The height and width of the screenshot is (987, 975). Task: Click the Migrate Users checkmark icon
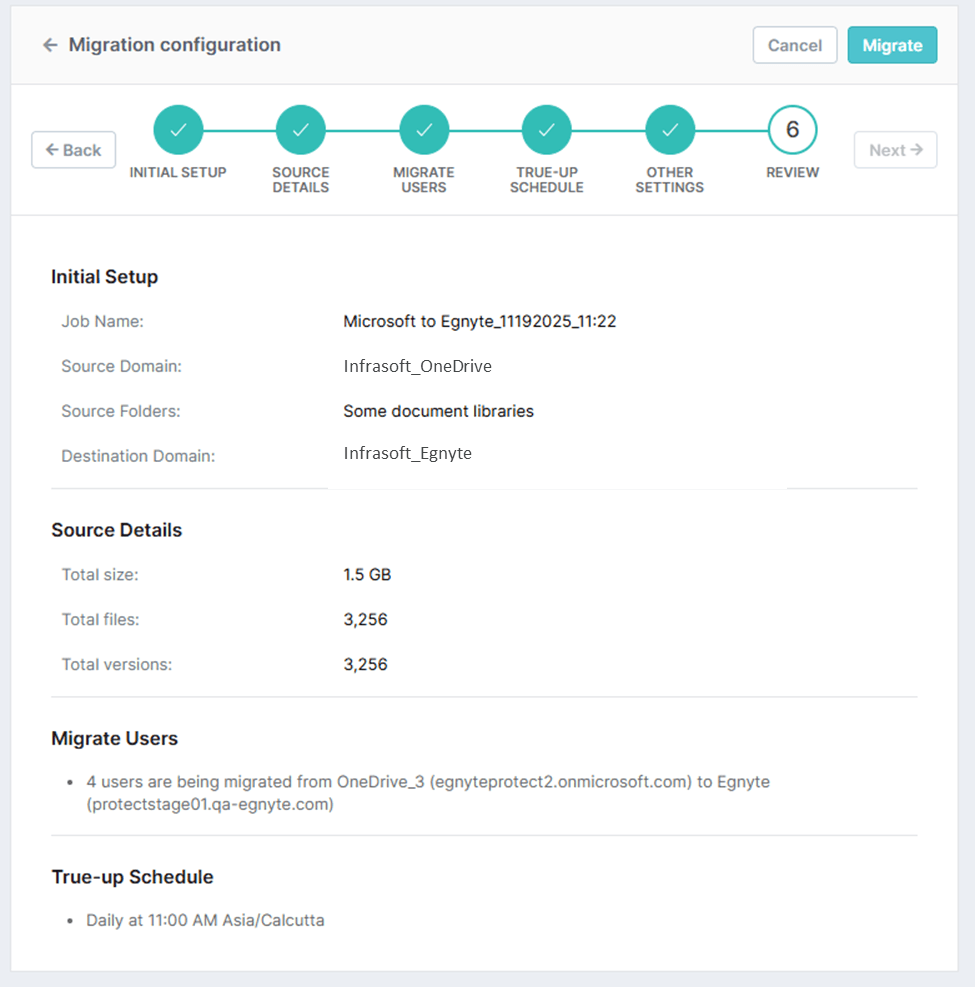point(424,129)
